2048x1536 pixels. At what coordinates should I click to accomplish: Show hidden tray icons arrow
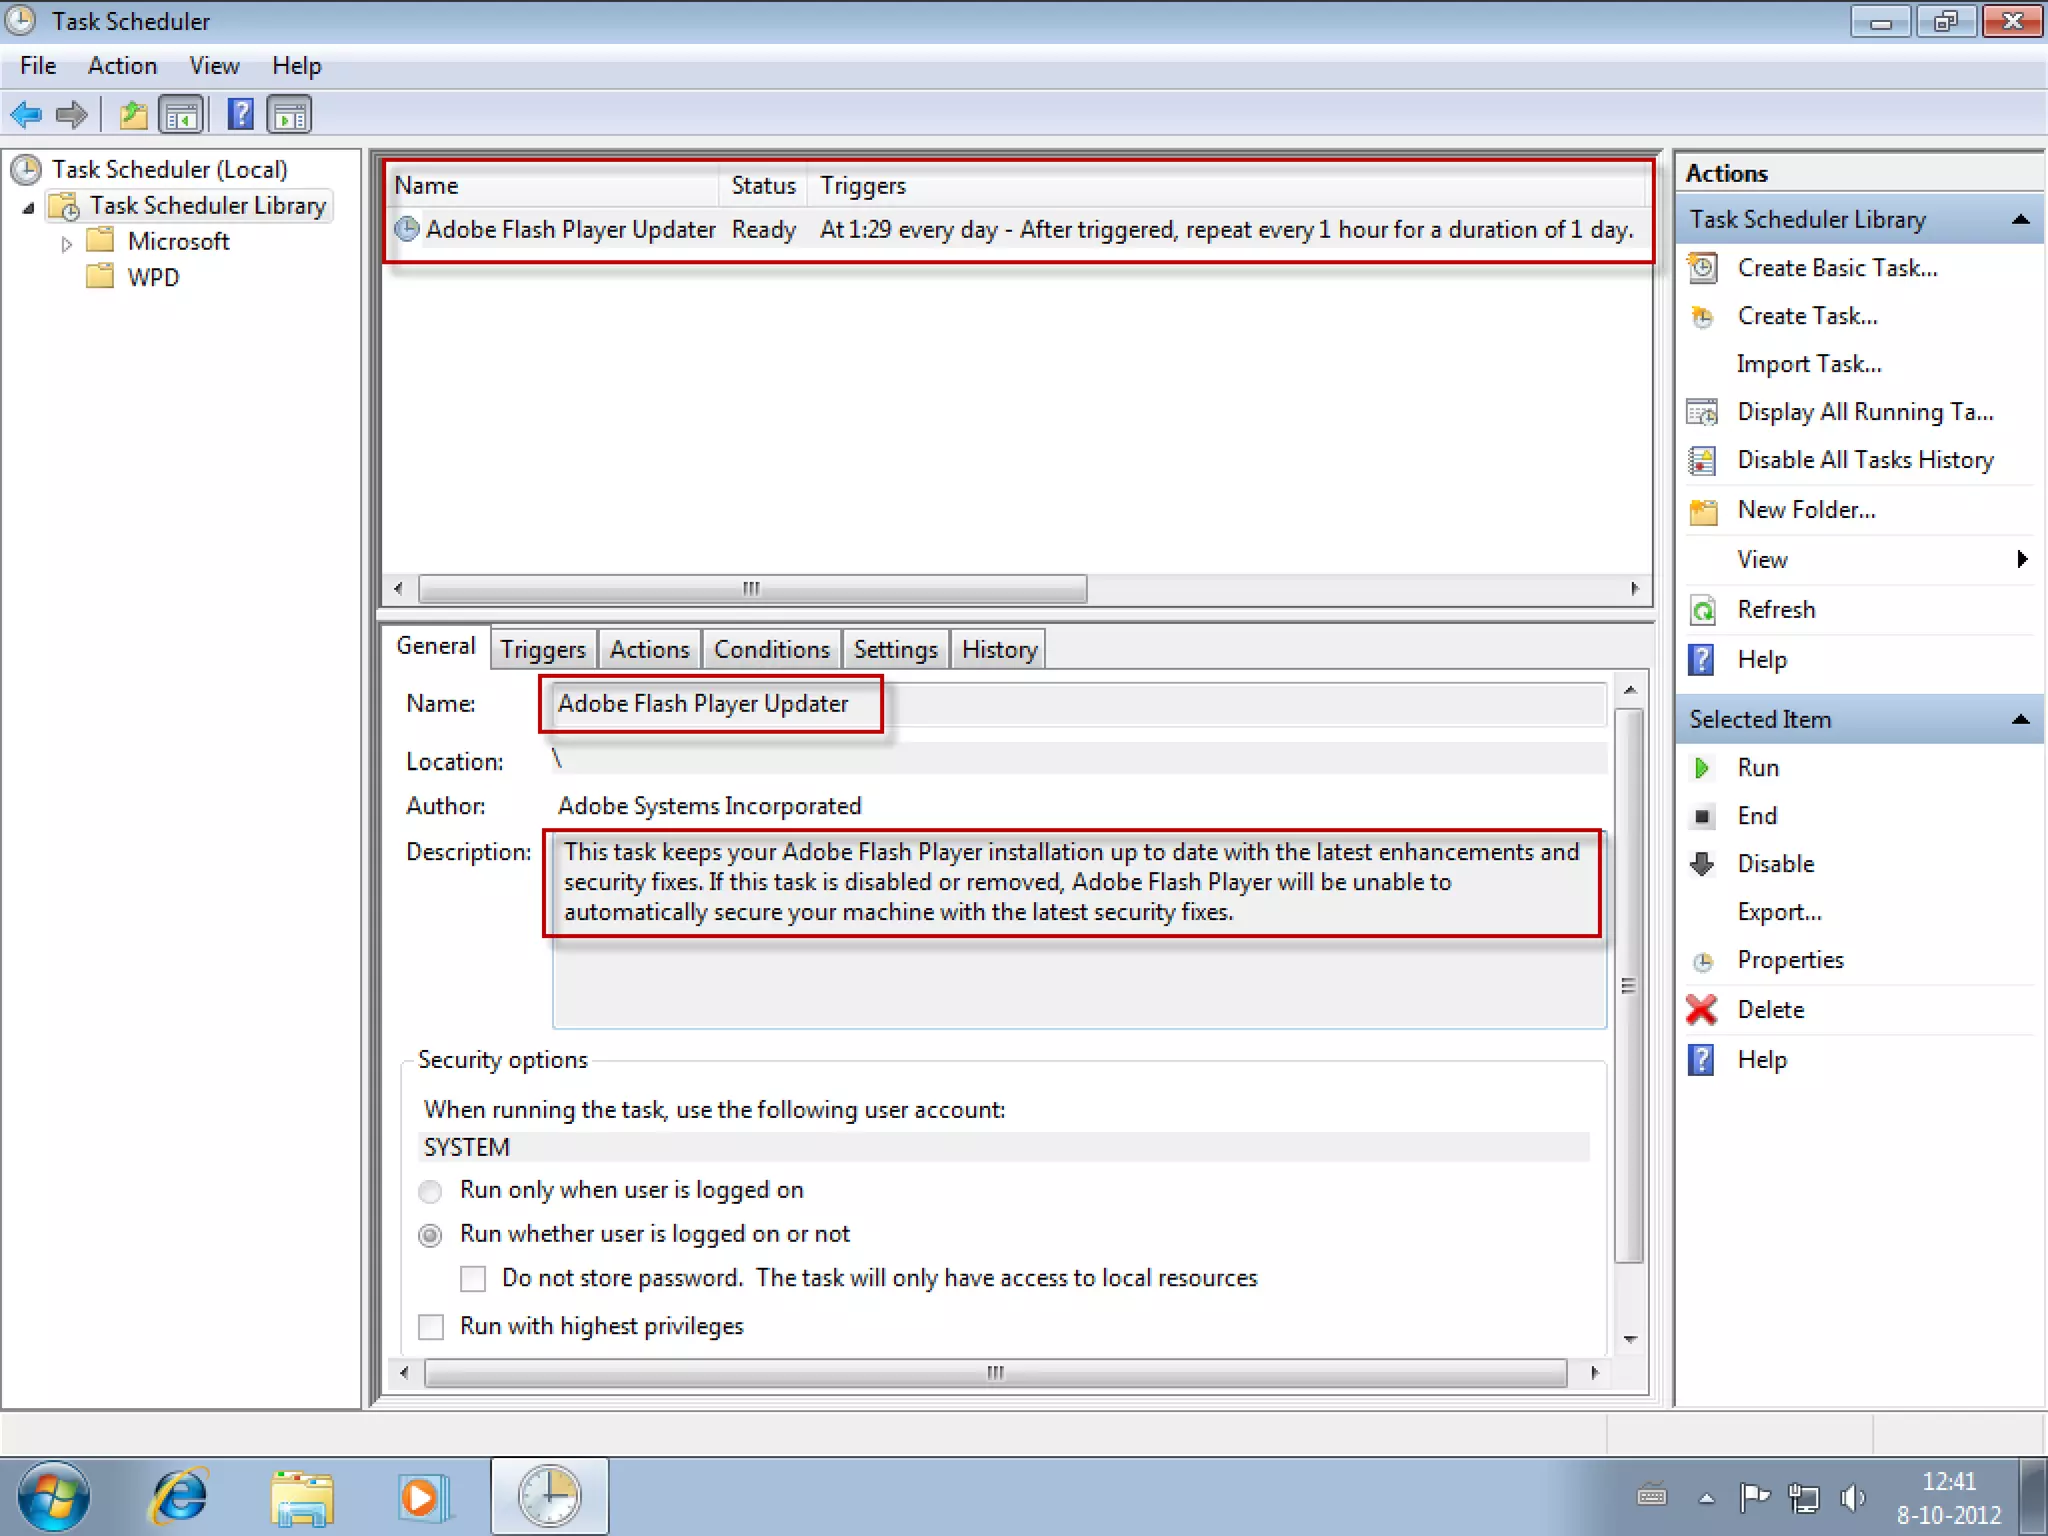(x=1707, y=1498)
